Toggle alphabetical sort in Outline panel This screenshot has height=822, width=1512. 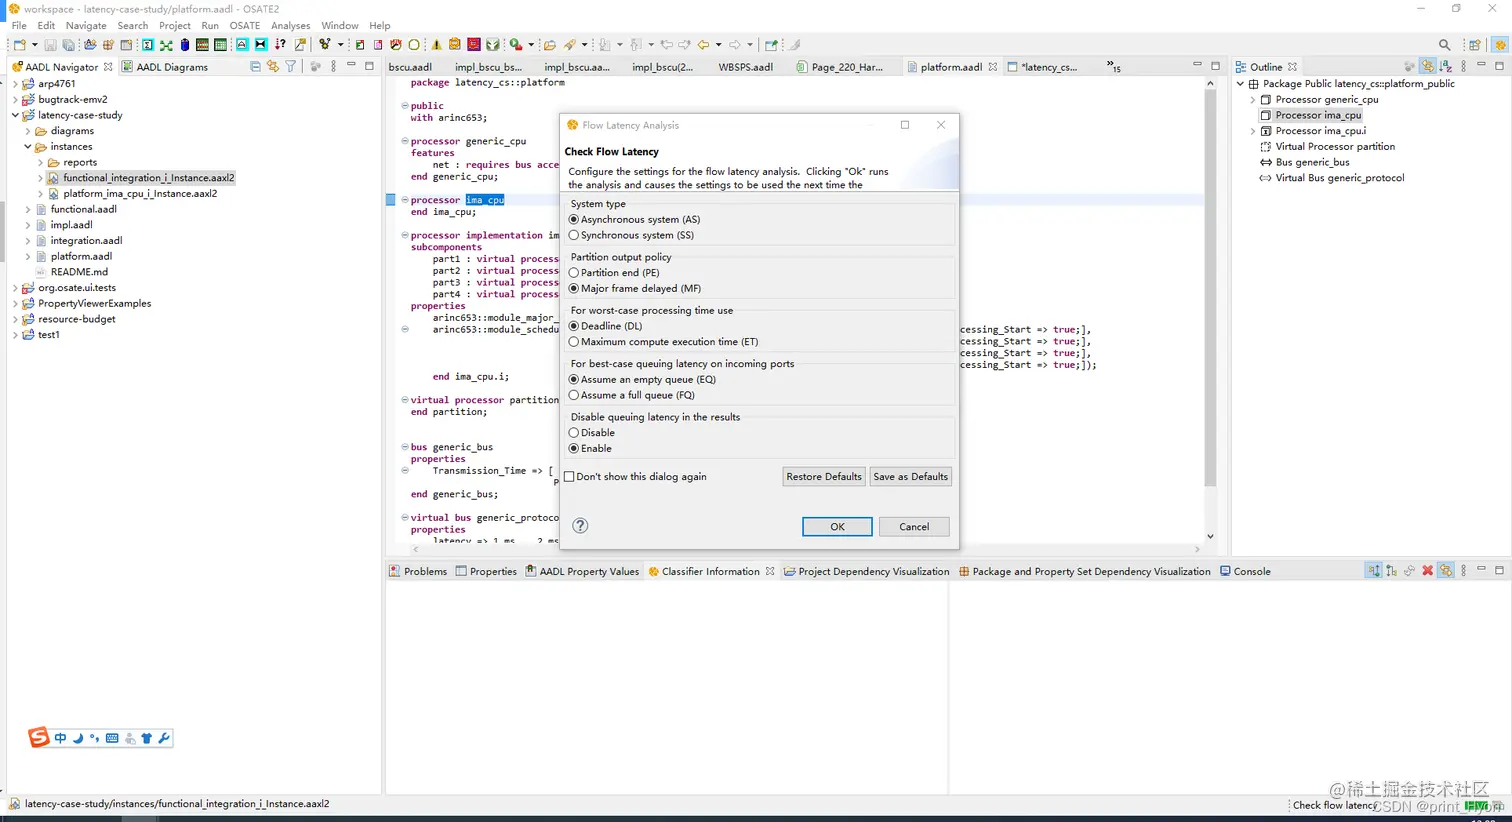1445,67
